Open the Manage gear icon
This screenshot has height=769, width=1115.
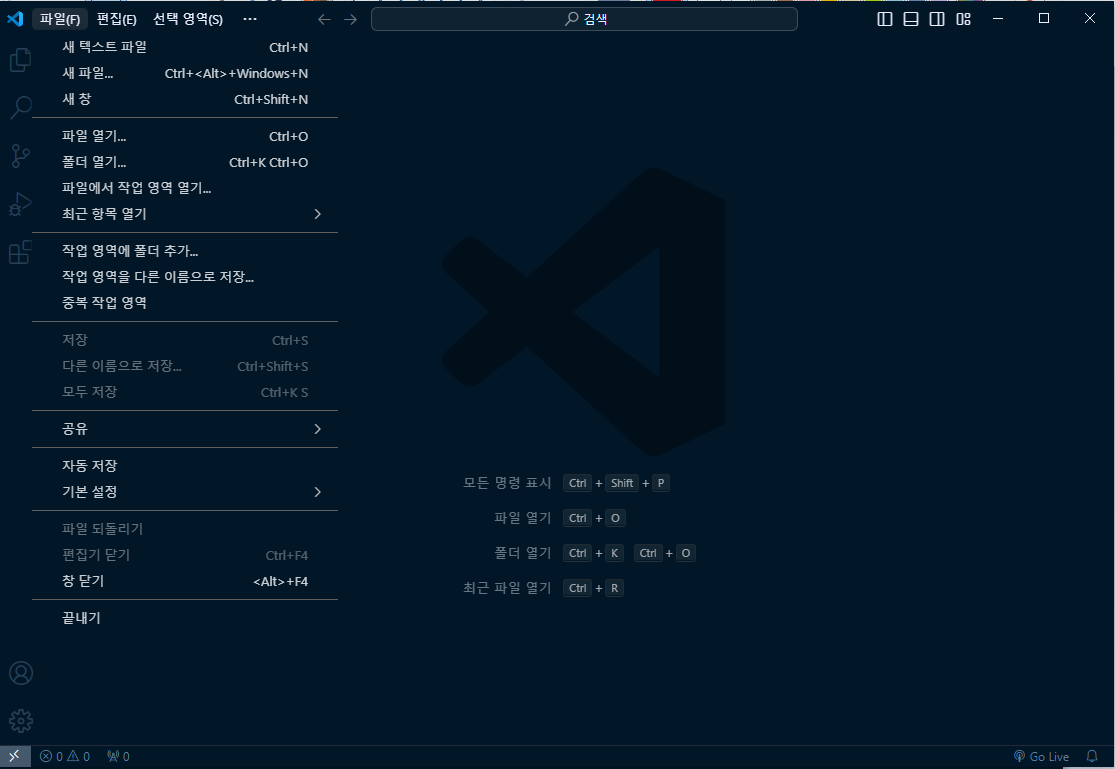pos(21,721)
